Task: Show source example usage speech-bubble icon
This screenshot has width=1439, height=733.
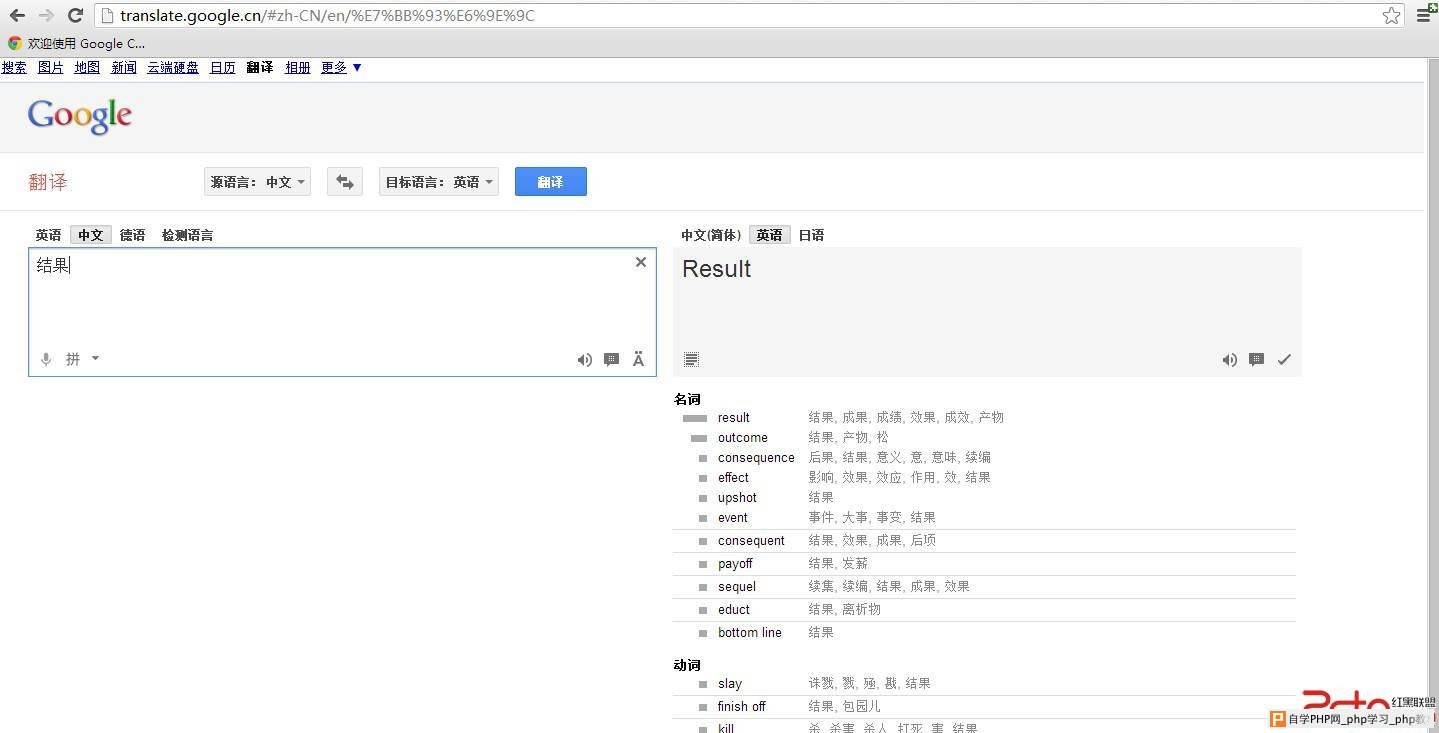Action: coord(612,360)
